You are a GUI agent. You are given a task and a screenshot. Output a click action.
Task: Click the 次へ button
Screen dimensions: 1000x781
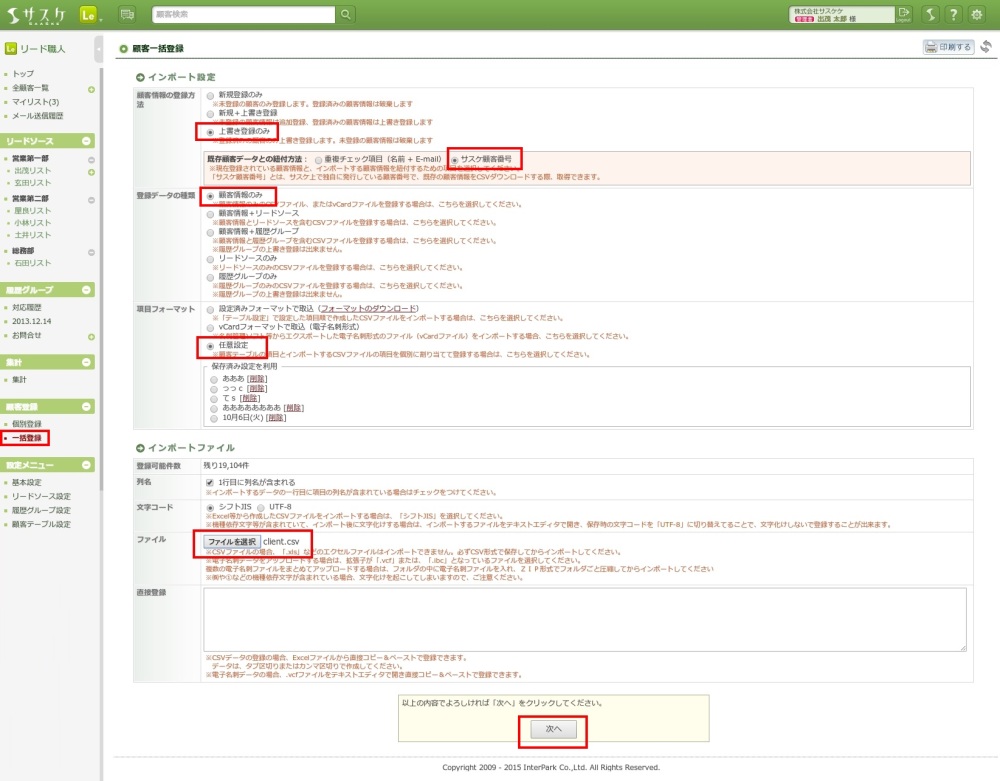point(553,730)
